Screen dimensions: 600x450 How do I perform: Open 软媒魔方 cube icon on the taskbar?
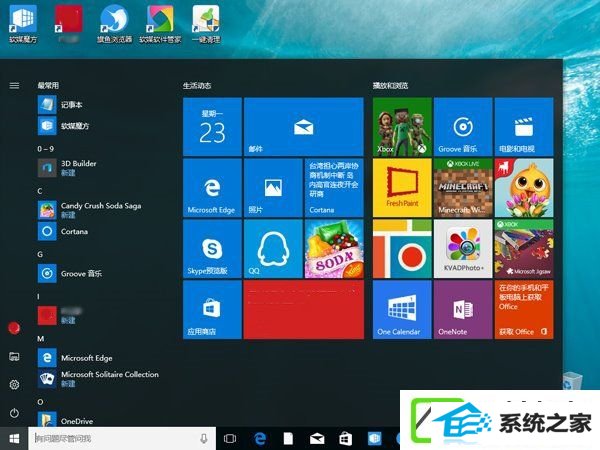point(374,439)
